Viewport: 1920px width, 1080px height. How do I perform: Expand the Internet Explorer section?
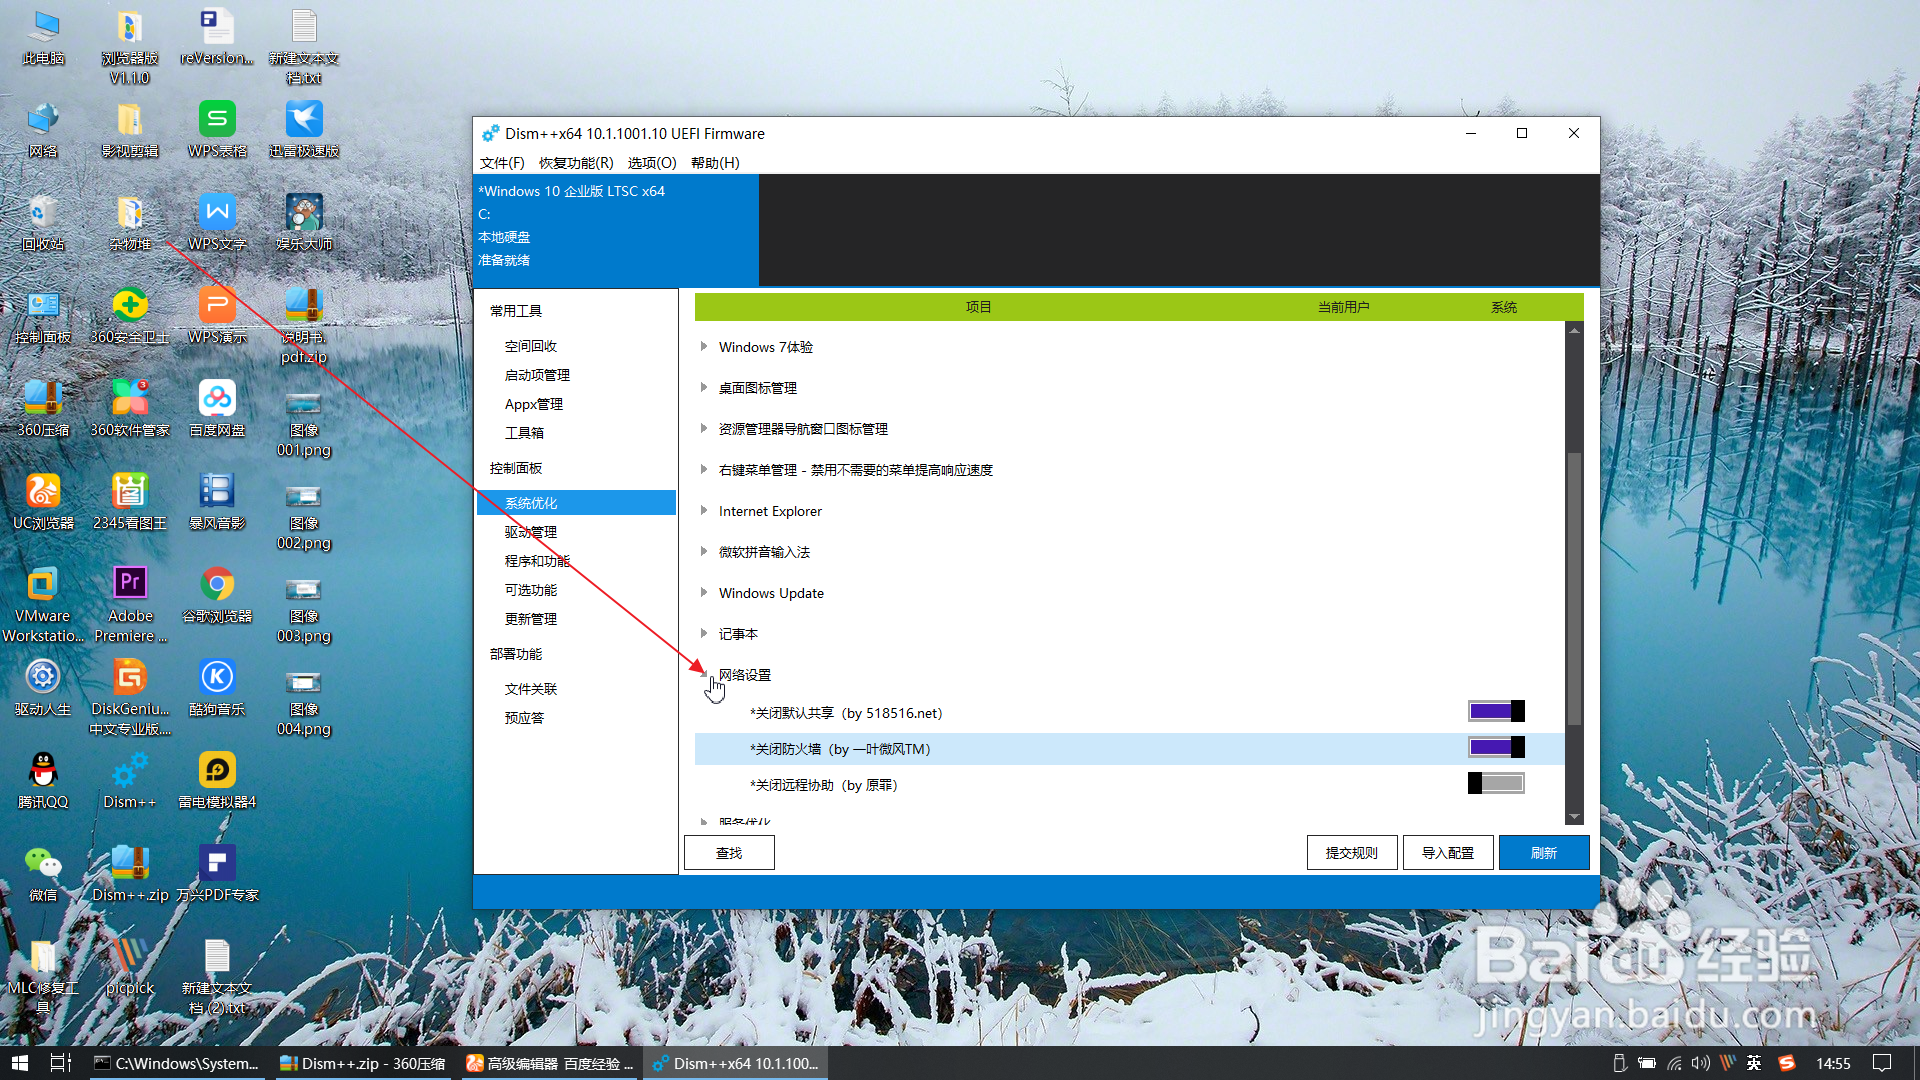(770, 511)
